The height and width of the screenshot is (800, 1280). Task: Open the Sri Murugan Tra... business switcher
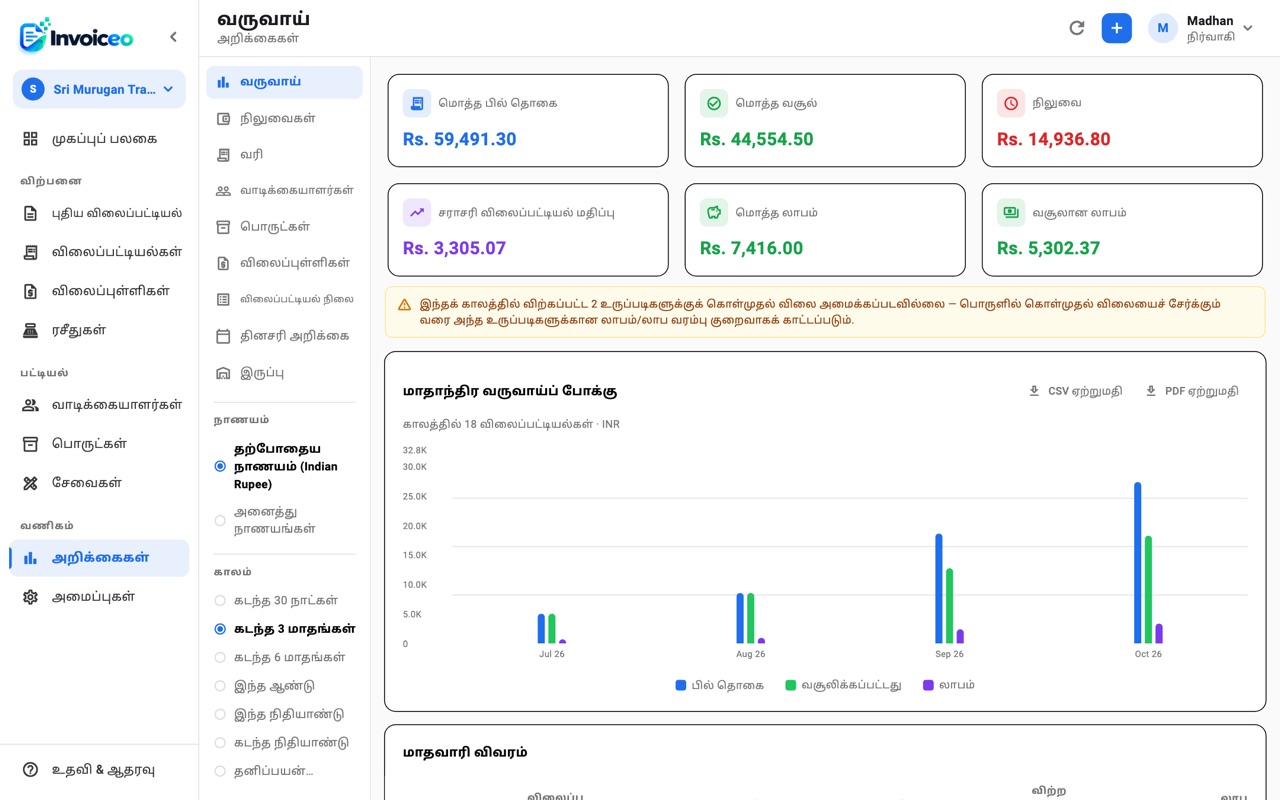click(99, 89)
